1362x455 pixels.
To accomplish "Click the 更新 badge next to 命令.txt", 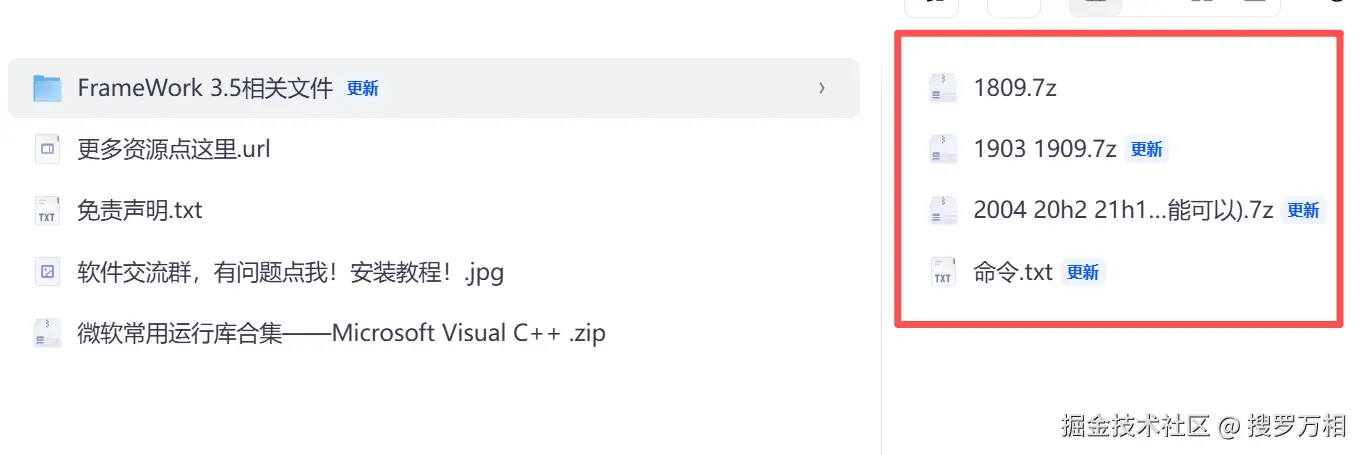I will click(1083, 272).
